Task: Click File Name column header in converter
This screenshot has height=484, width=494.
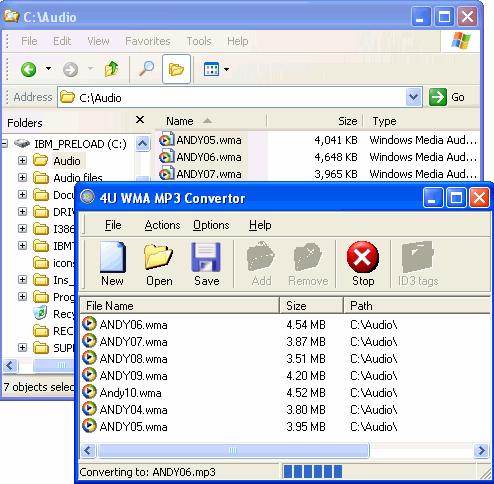Action: pyautogui.click(x=179, y=305)
